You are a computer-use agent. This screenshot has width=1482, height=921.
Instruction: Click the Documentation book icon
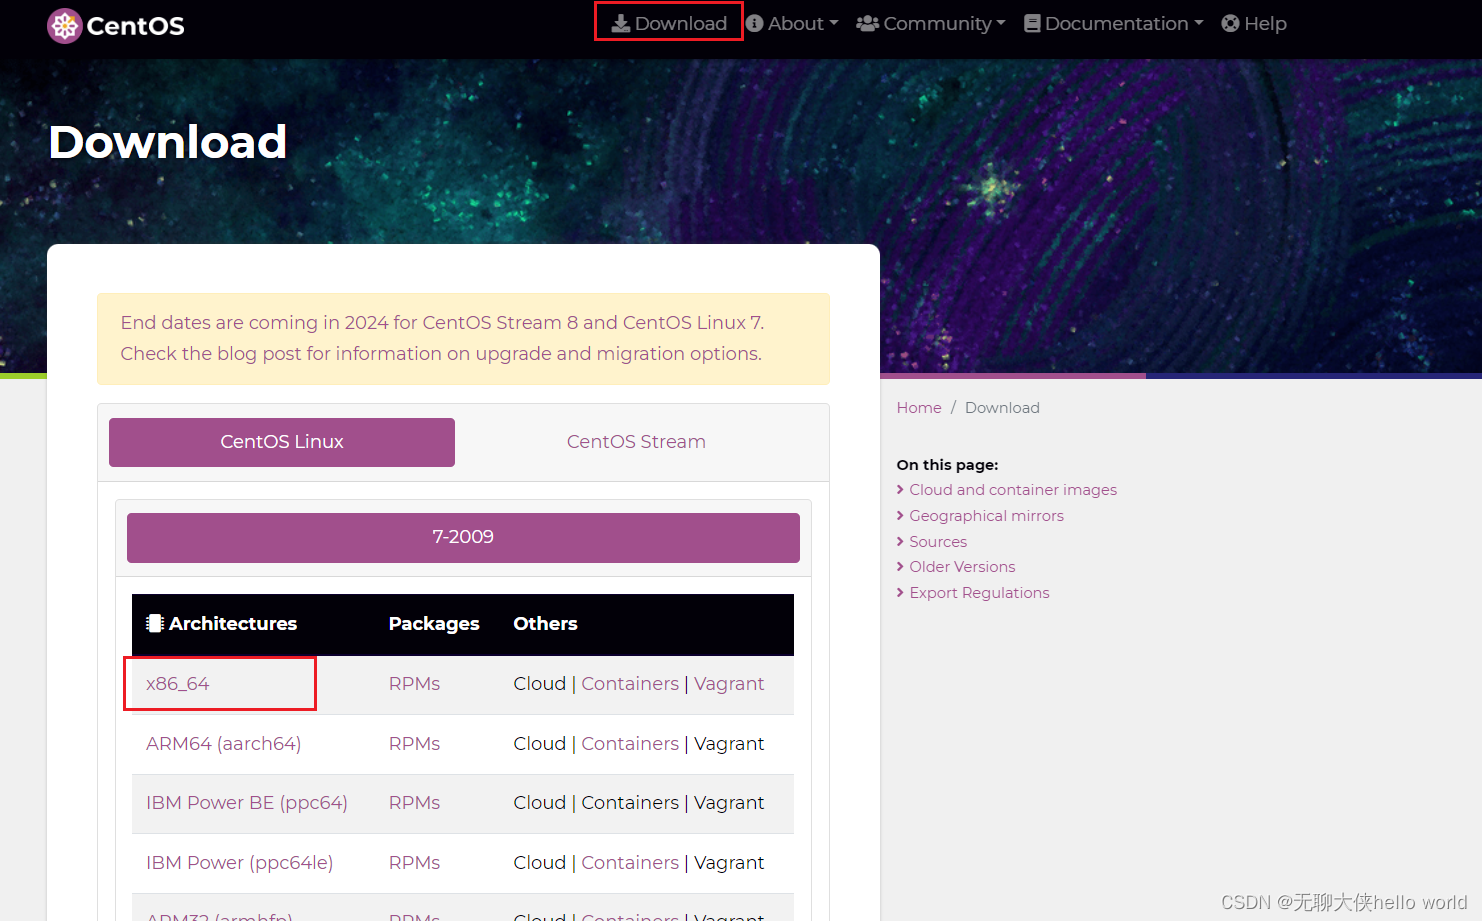click(1032, 23)
